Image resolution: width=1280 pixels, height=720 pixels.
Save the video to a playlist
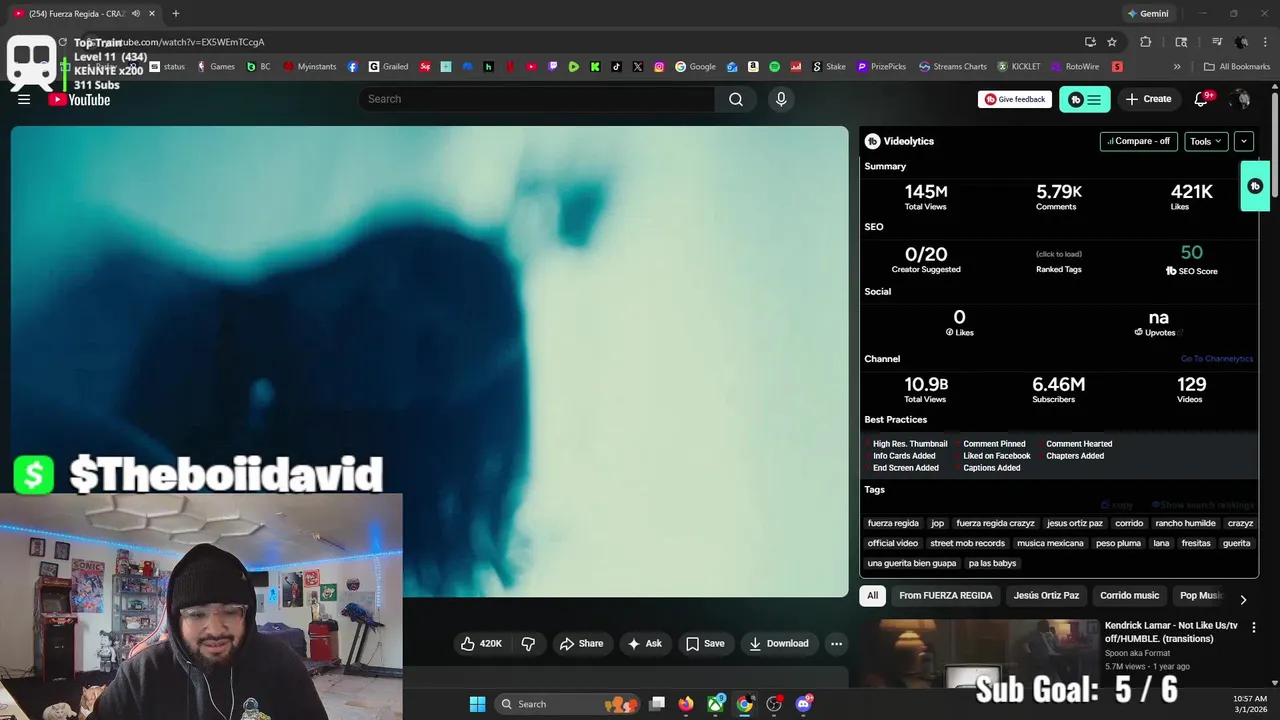(705, 644)
